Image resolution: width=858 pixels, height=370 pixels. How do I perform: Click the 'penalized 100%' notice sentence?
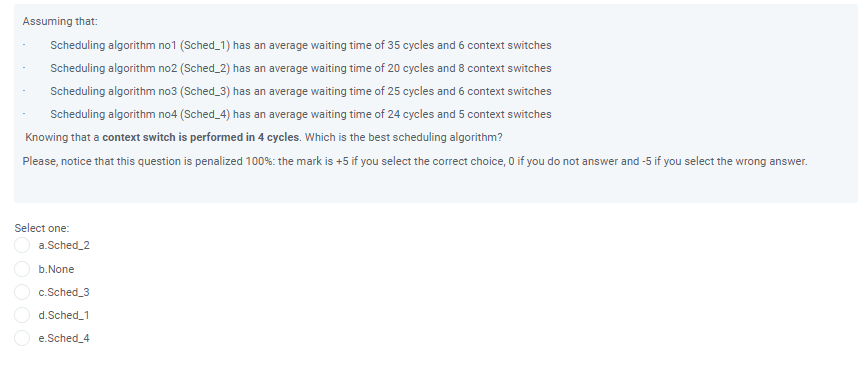pyautogui.click(x=415, y=161)
